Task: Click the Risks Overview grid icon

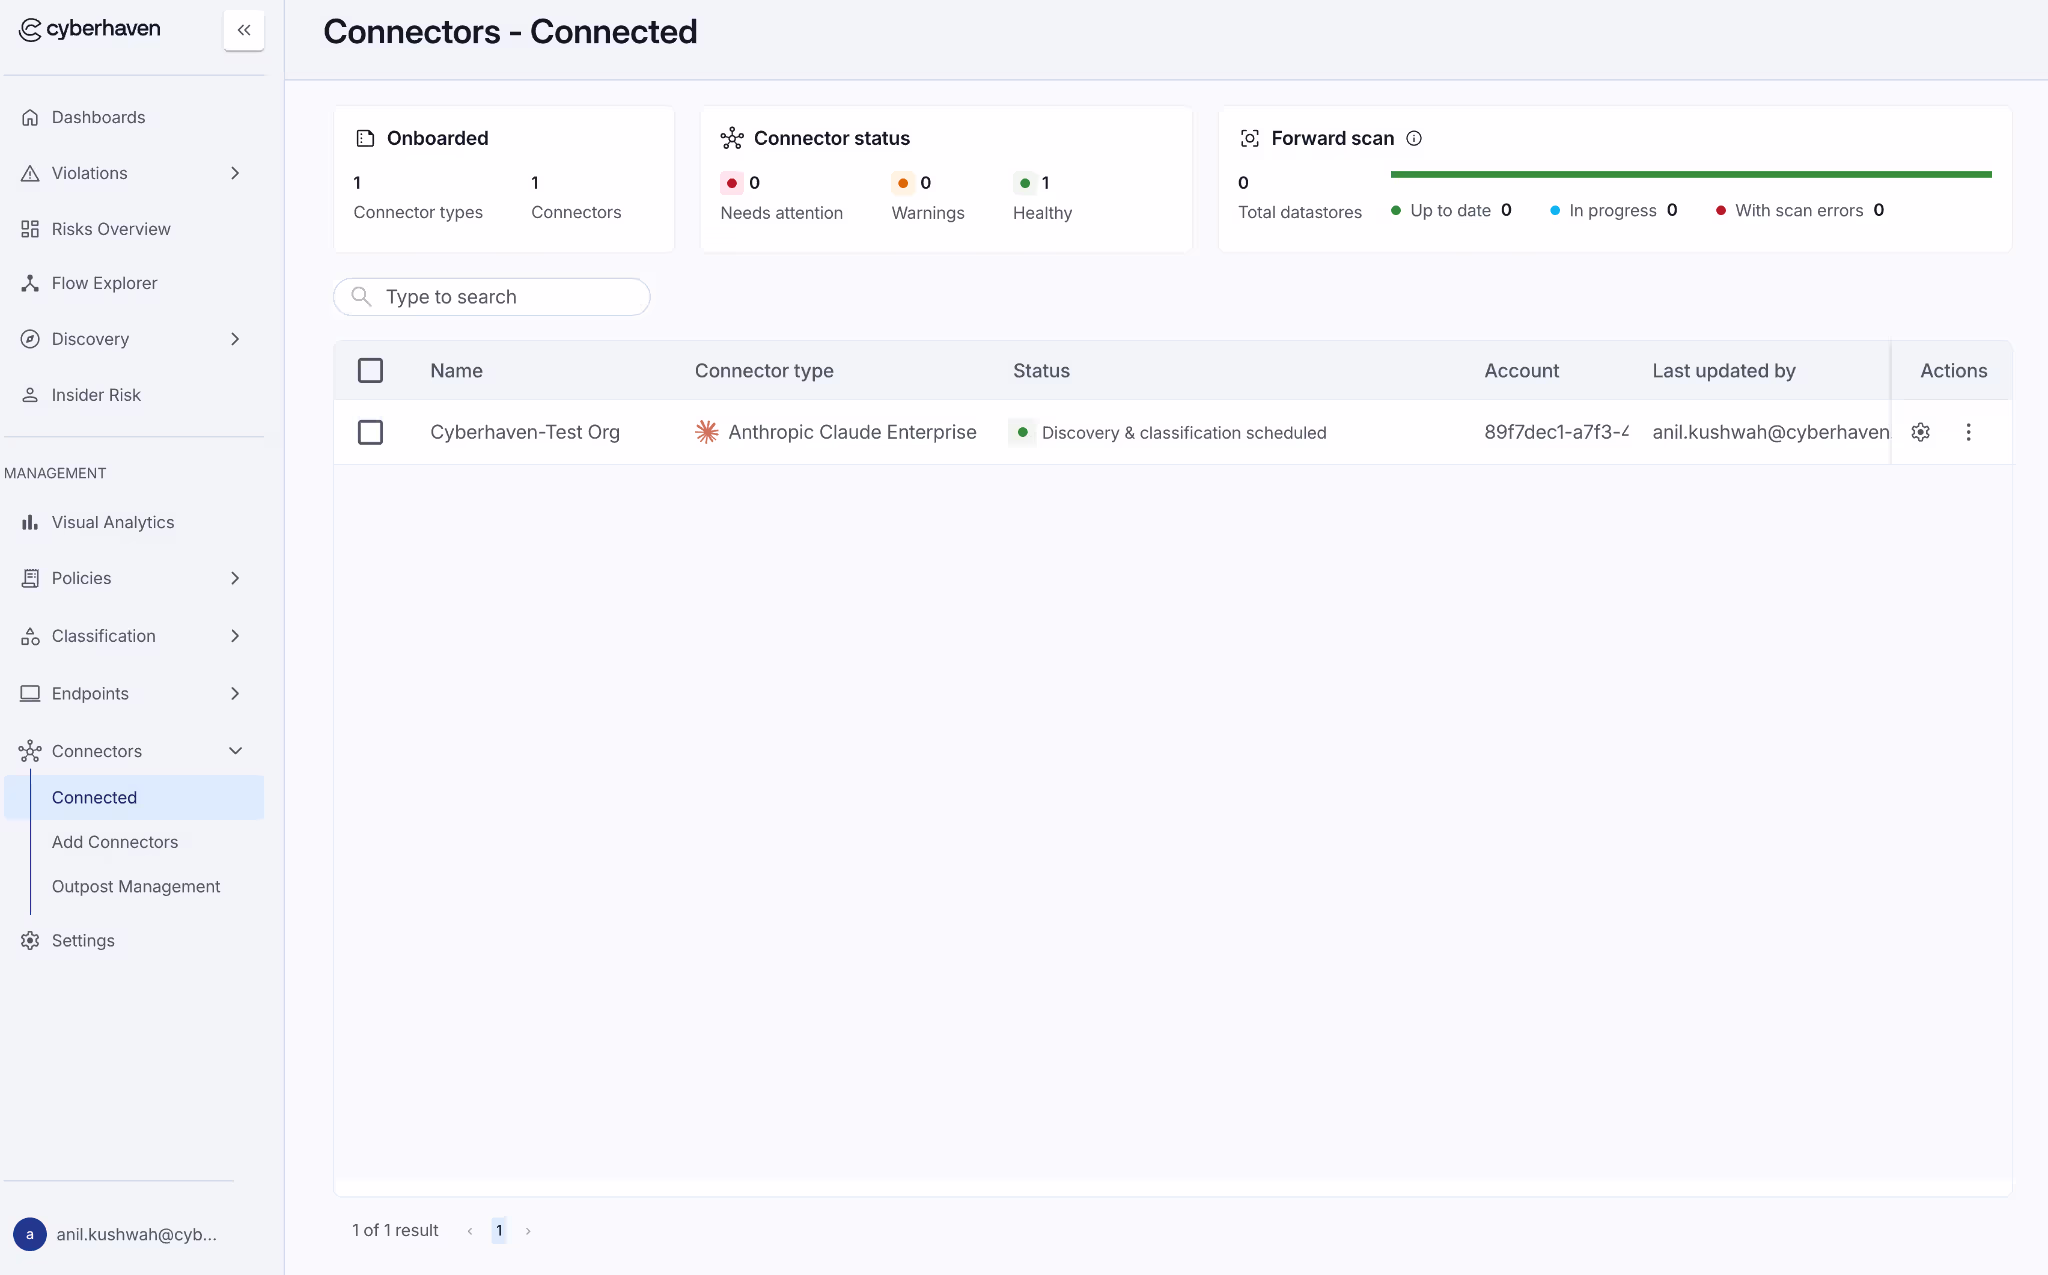Action: tap(30, 229)
